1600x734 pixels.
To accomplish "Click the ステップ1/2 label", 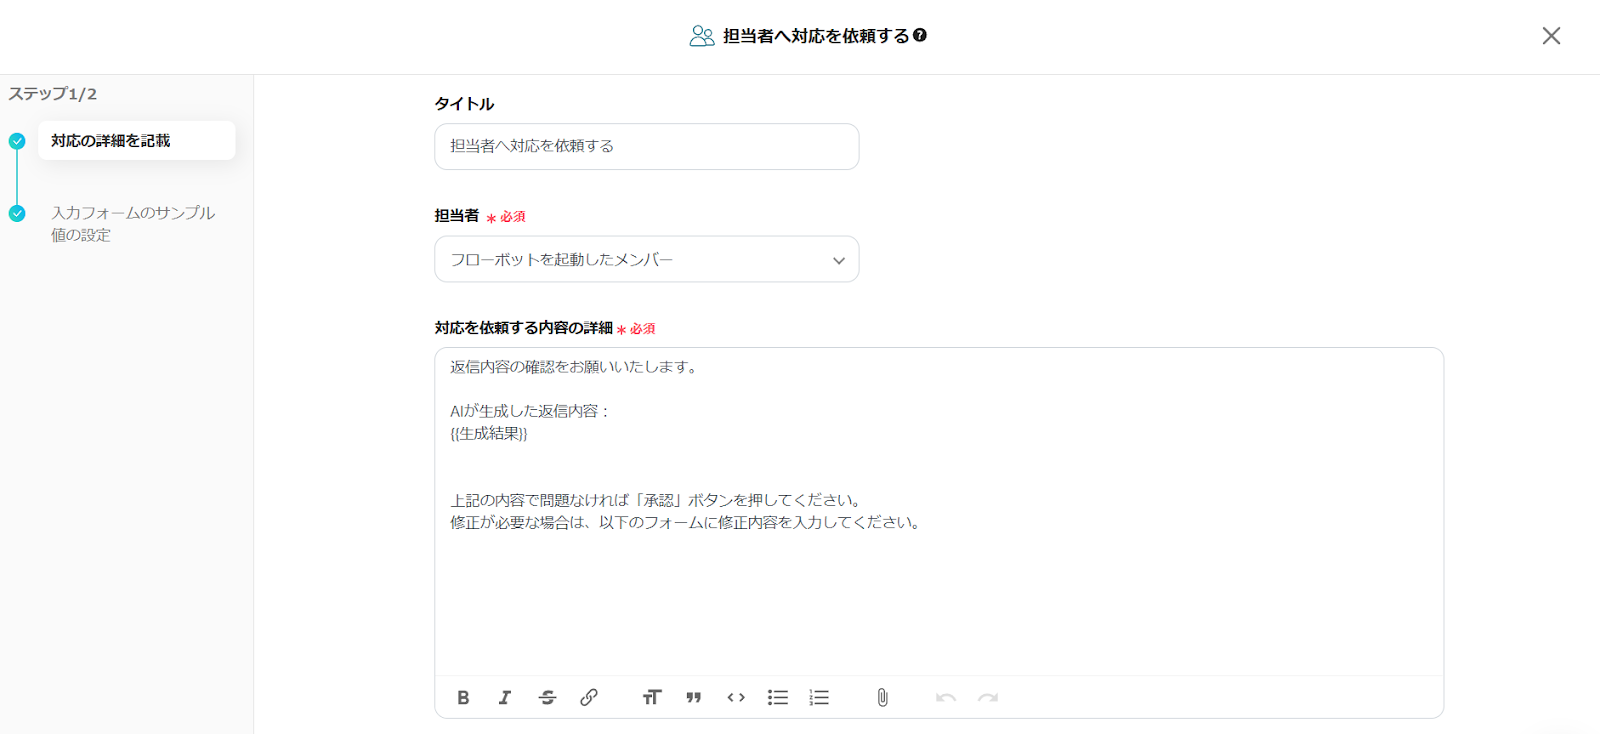I will [x=53, y=94].
